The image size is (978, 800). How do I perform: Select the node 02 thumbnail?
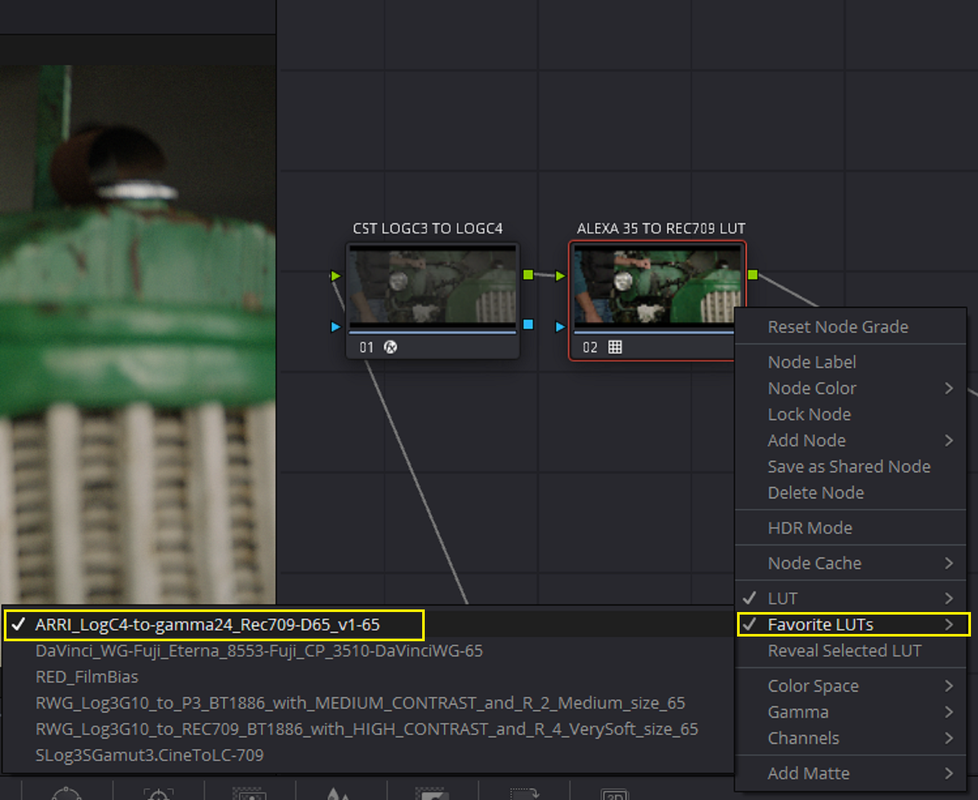point(657,286)
